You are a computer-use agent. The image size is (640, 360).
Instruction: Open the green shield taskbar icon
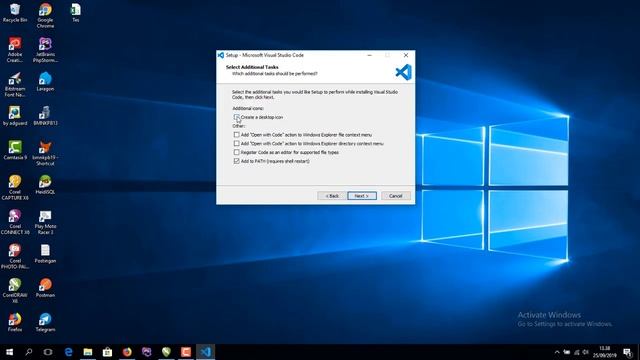166,352
